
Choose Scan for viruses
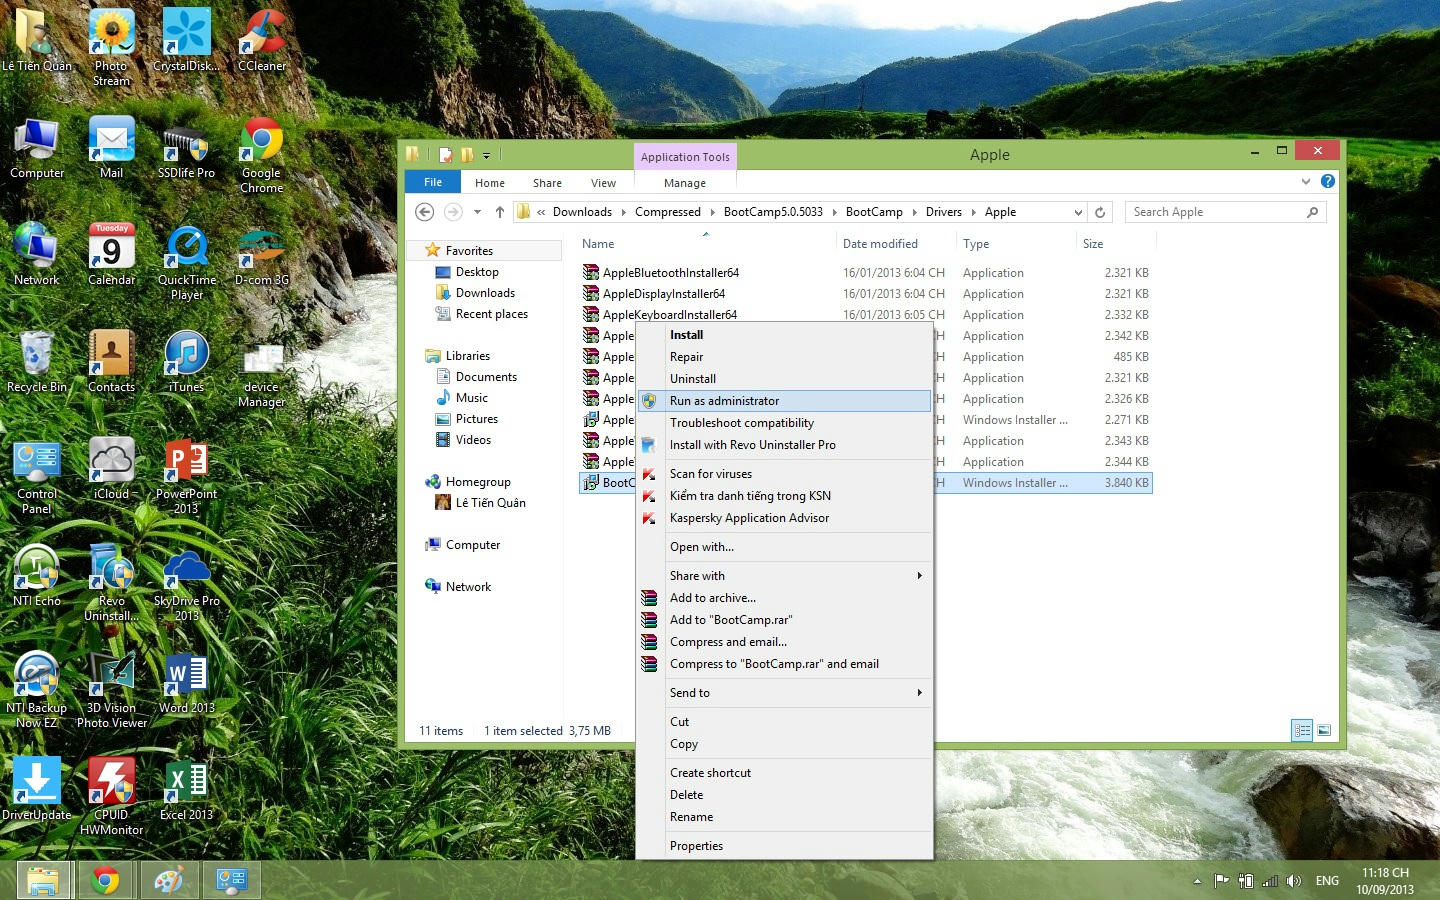coord(784,473)
